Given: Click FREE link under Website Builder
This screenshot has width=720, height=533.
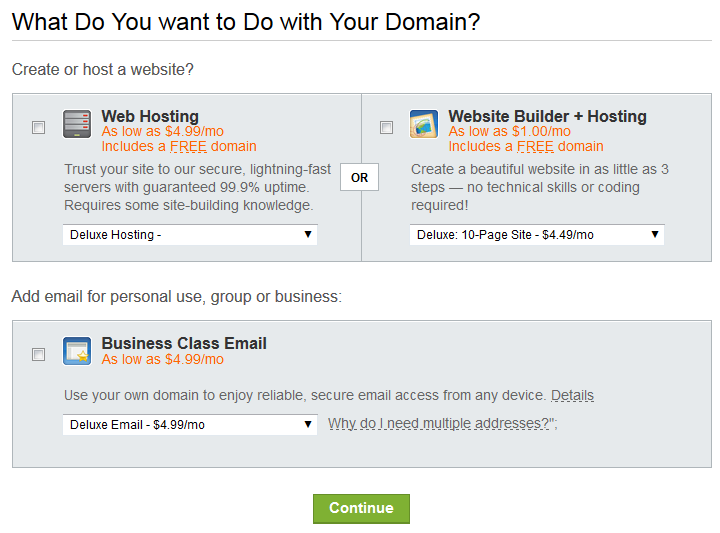Looking at the screenshot, I should pos(535,146).
